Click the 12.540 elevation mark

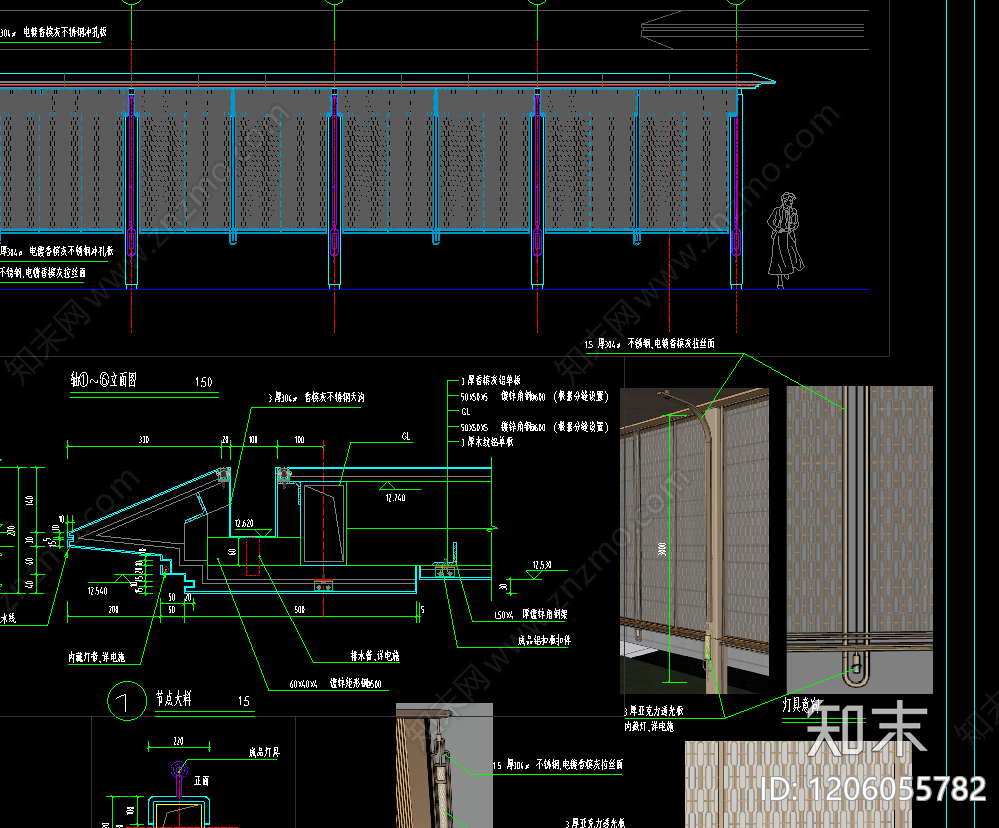(97, 591)
